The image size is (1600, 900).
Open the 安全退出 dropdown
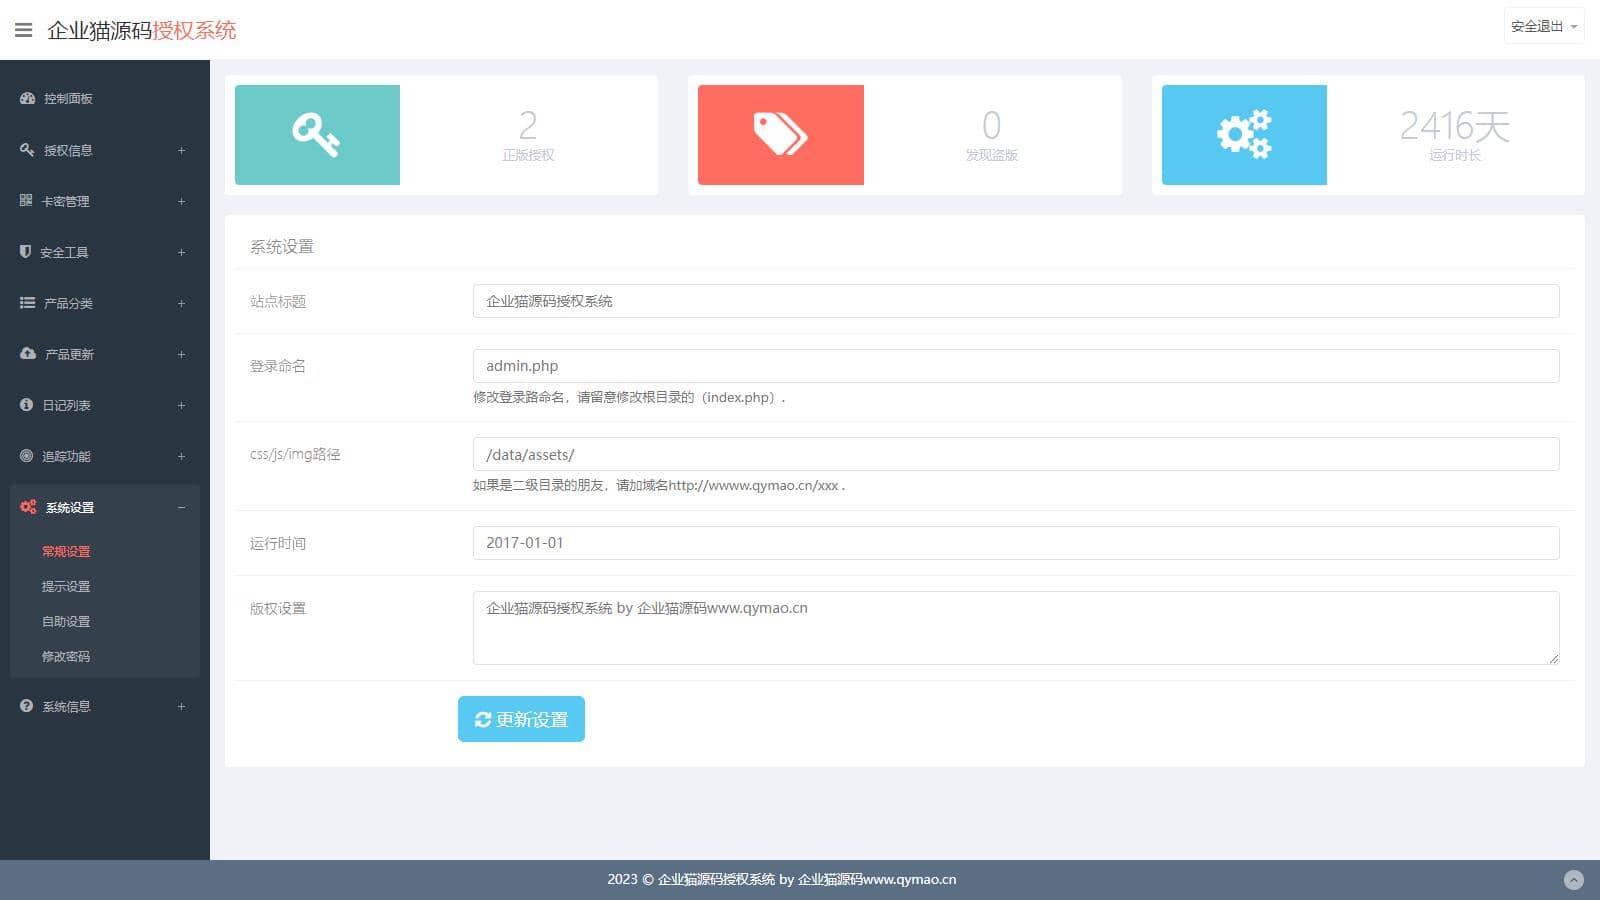[1544, 26]
